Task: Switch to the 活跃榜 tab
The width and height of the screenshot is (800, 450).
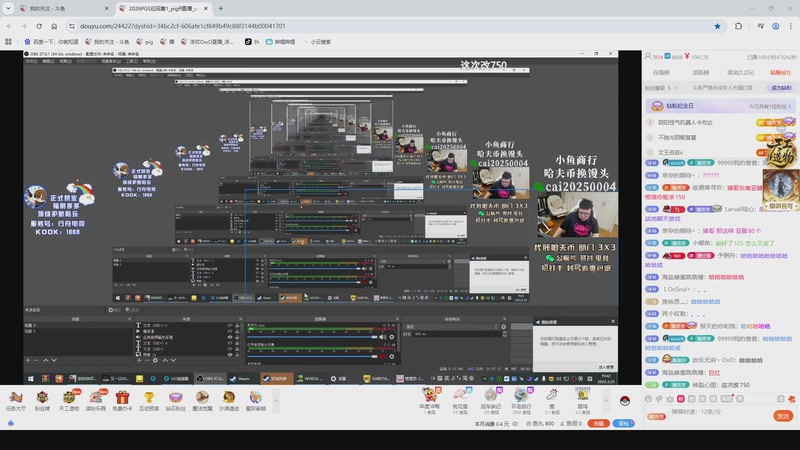Action: 701,72
